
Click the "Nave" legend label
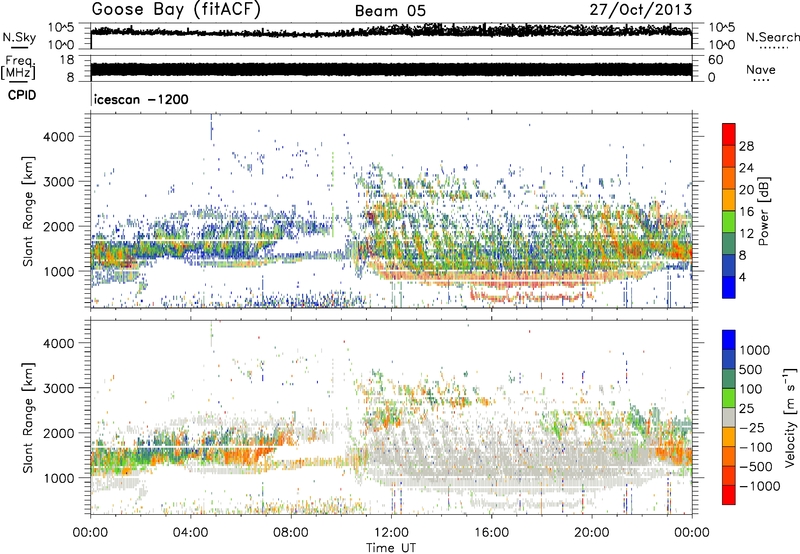click(761, 69)
